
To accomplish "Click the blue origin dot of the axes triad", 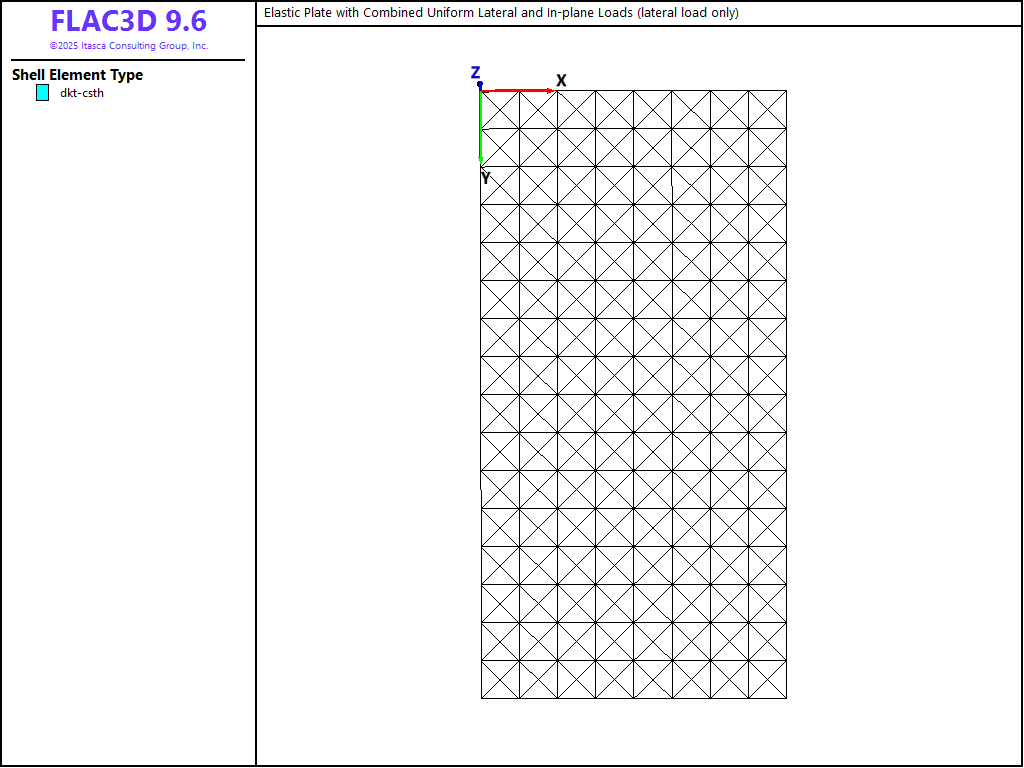I will pyautogui.click(x=480, y=85).
